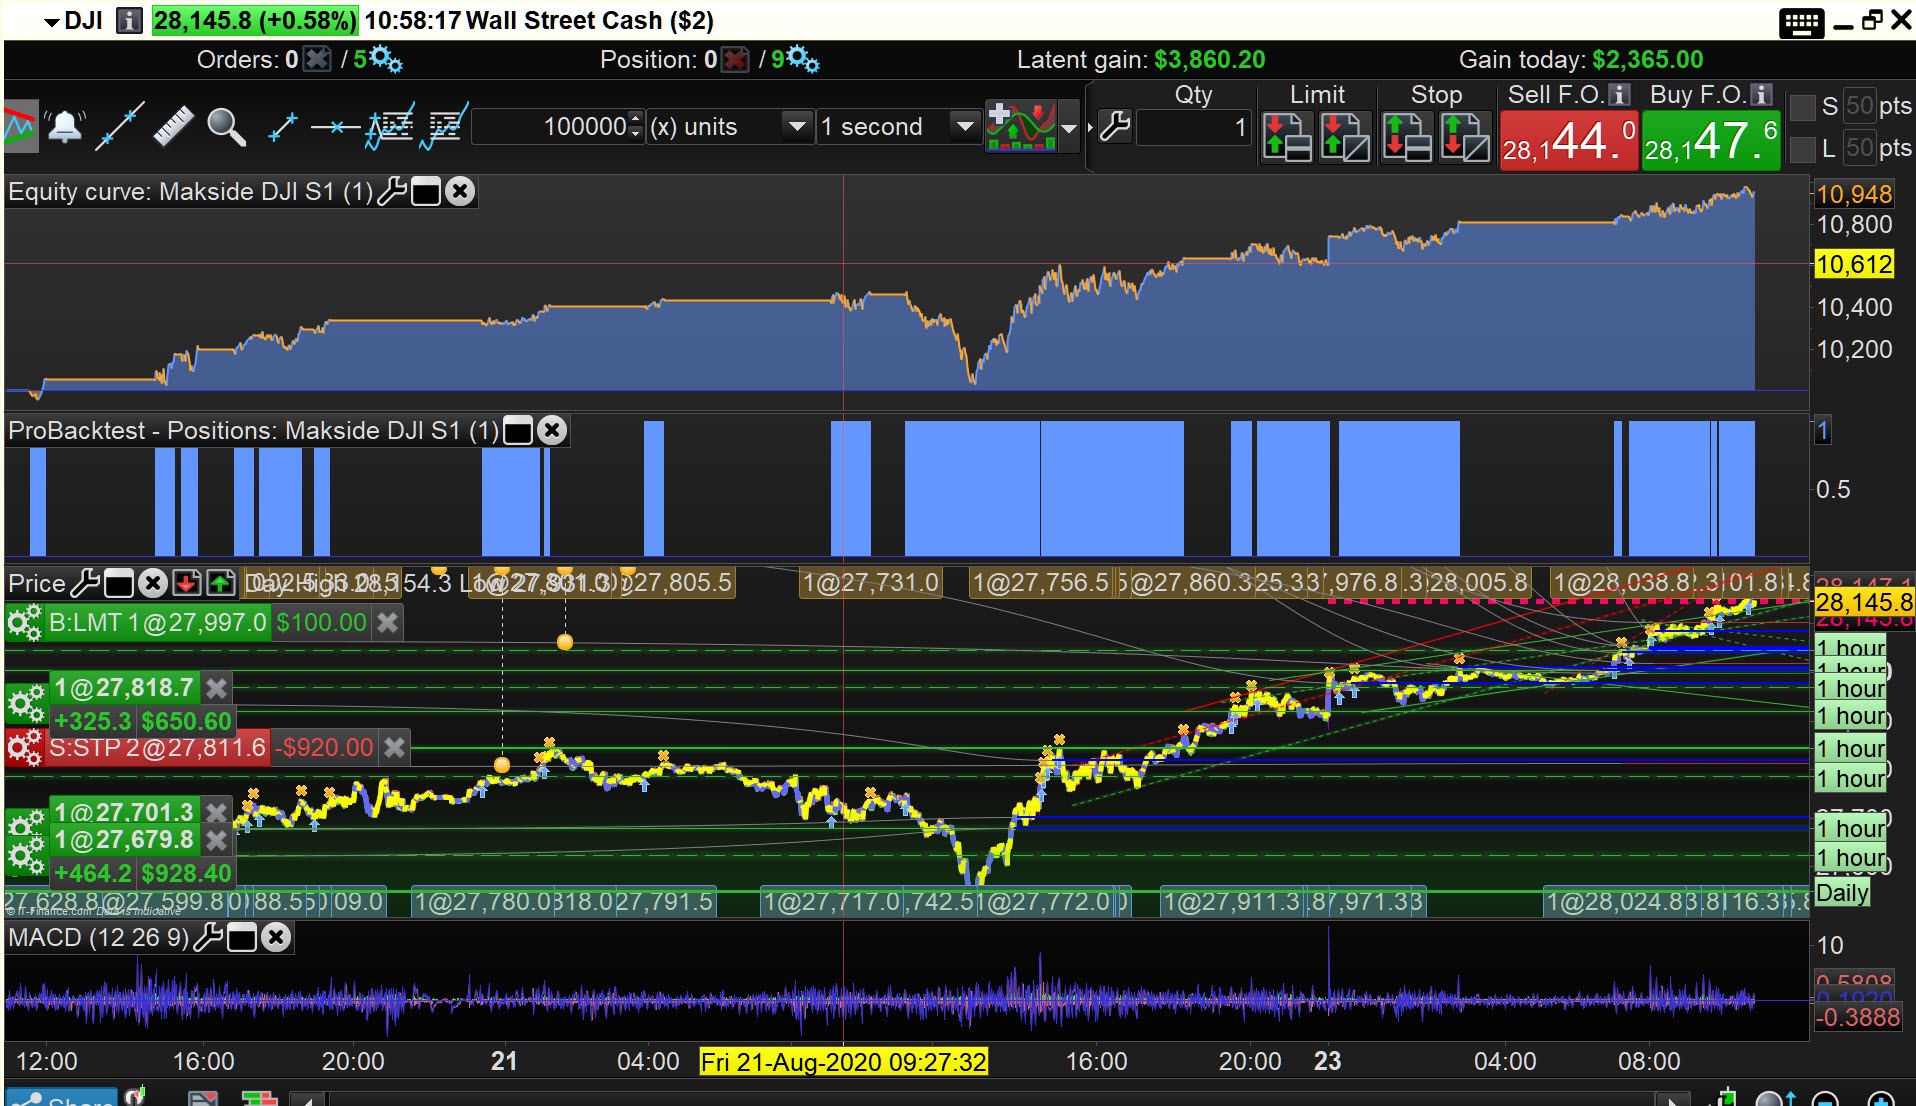1916x1106 pixels.
Task: Close the Price panel
Action: [152, 582]
